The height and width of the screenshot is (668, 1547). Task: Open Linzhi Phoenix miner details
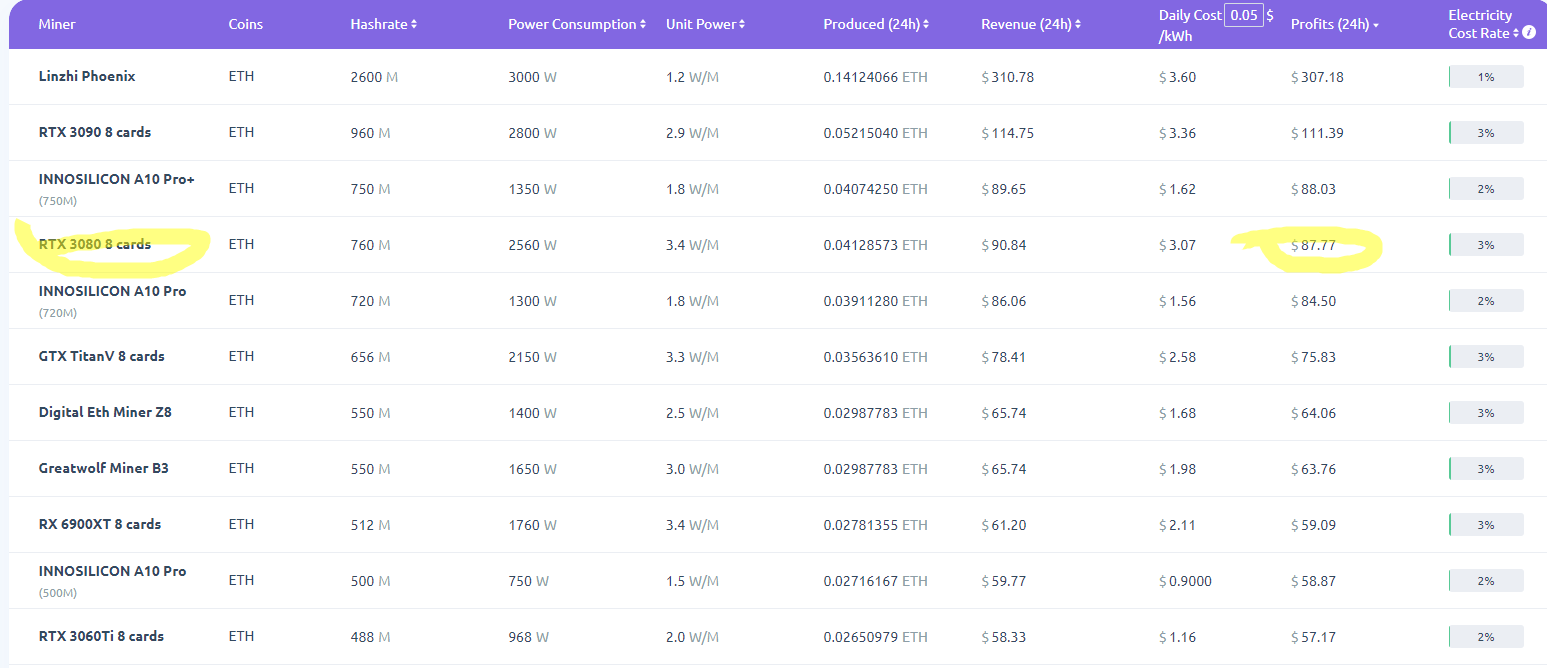[x=87, y=76]
